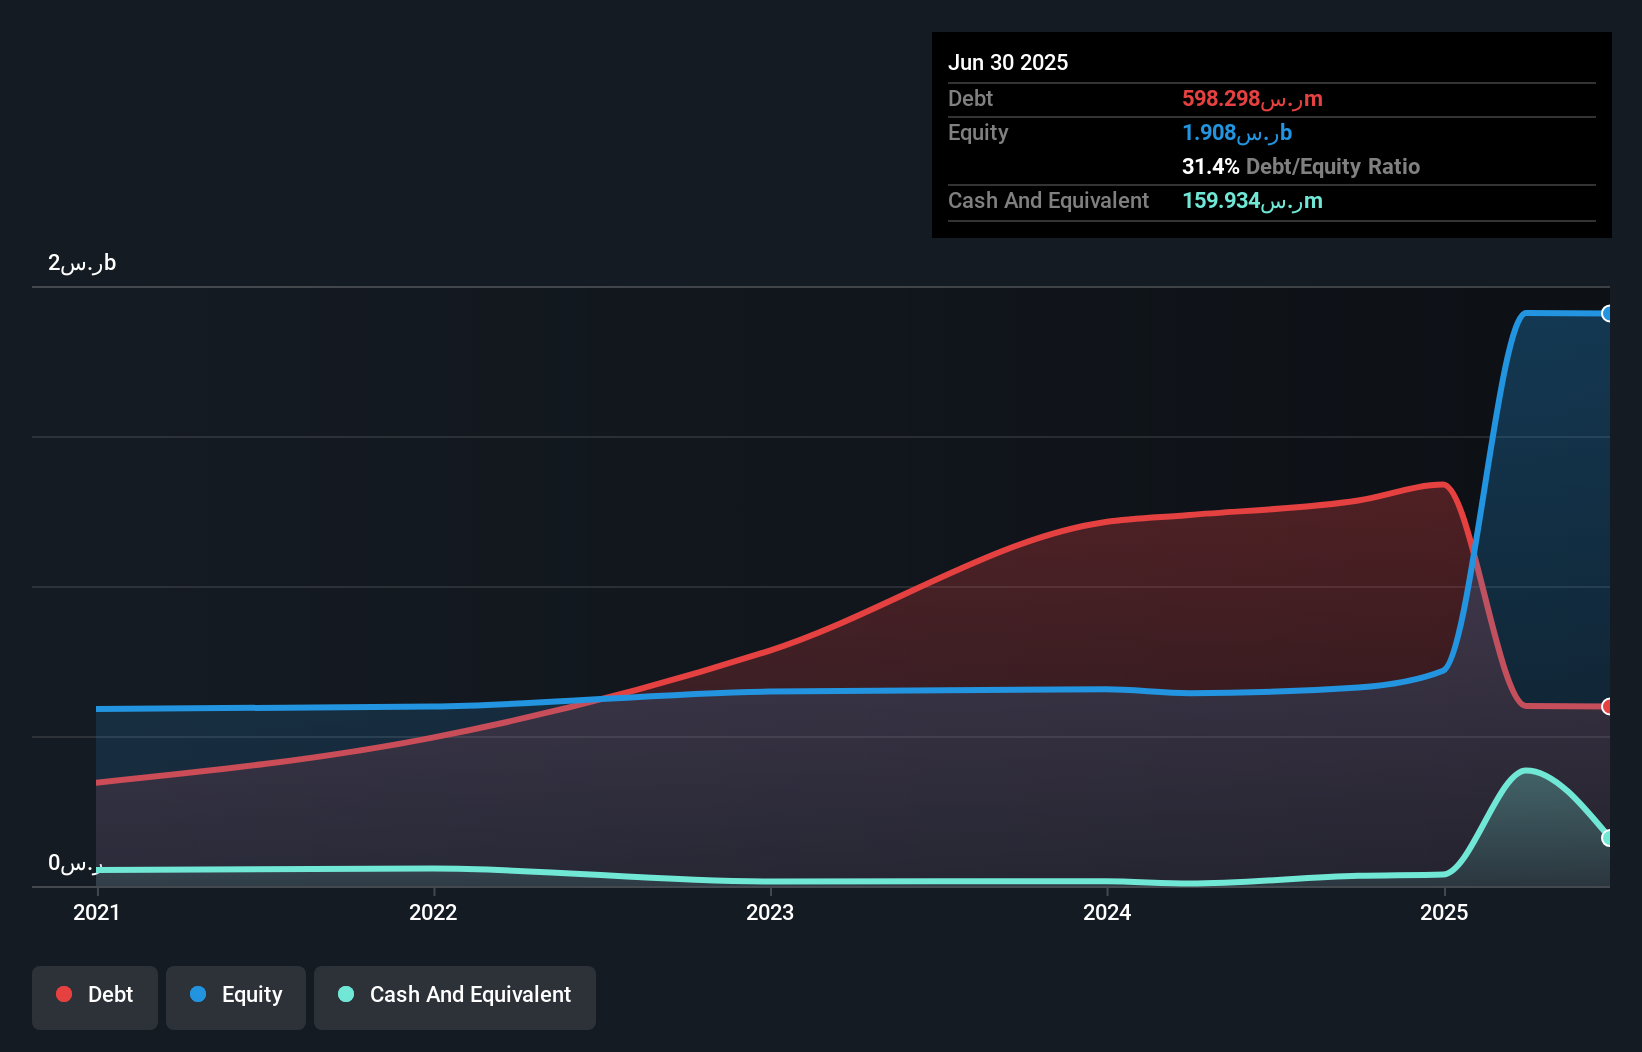Click the Cash And Equivalent tooltip label
This screenshot has height=1052, width=1642.
(x=1048, y=200)
